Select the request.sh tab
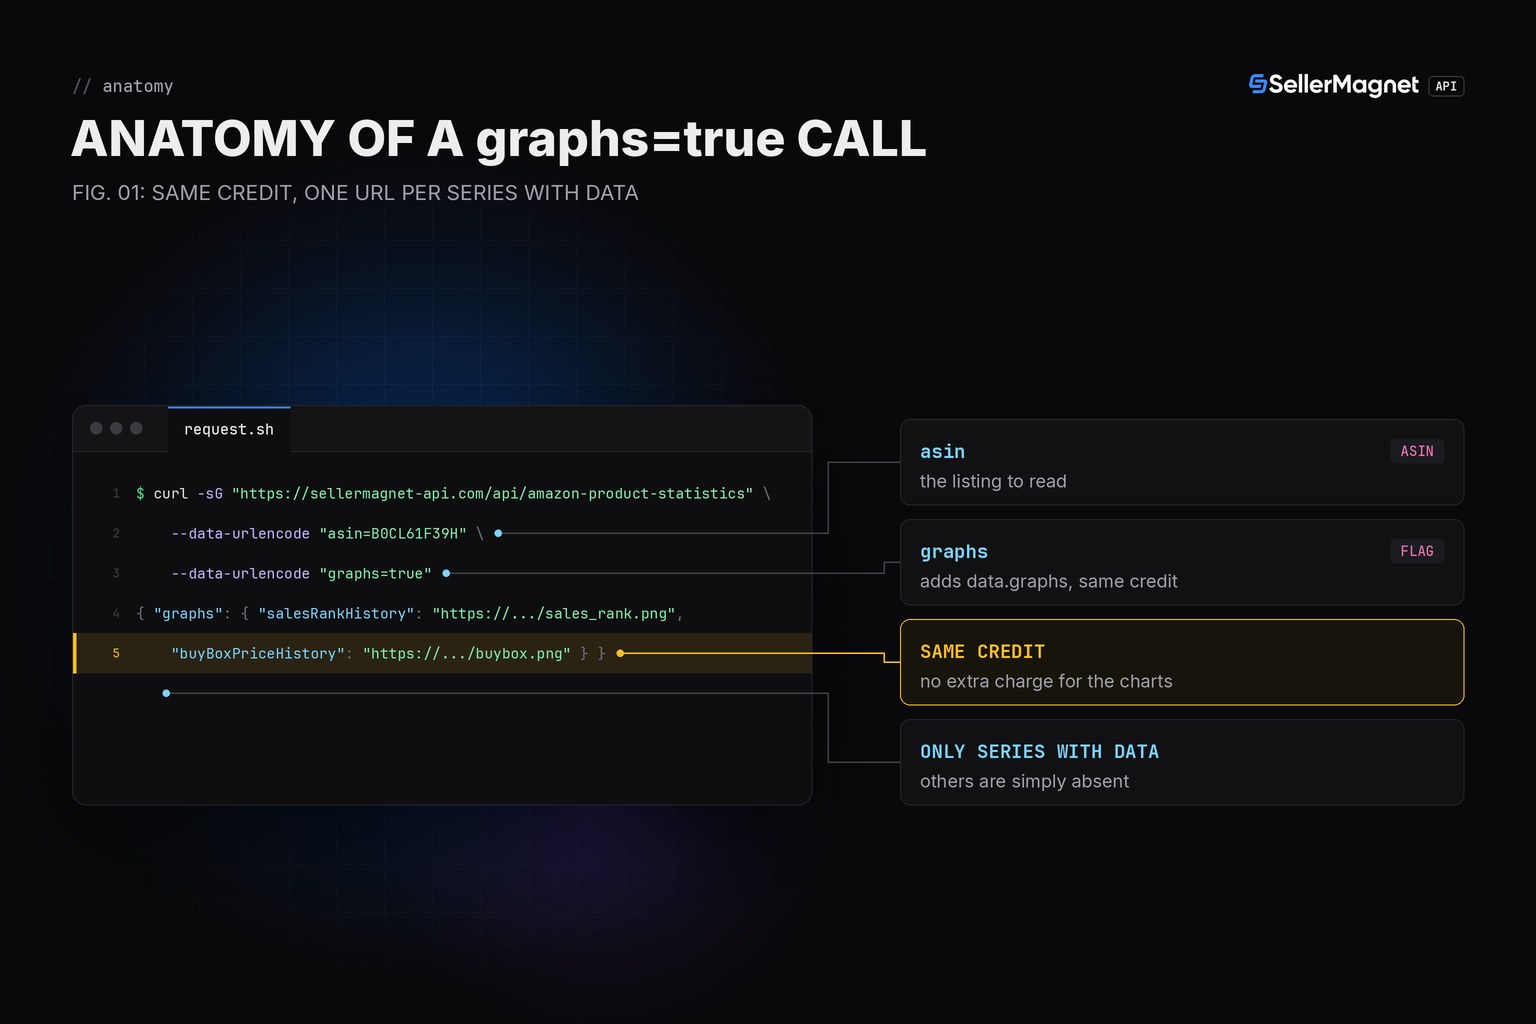The image size is (1536, 1024). pos(229,429)
